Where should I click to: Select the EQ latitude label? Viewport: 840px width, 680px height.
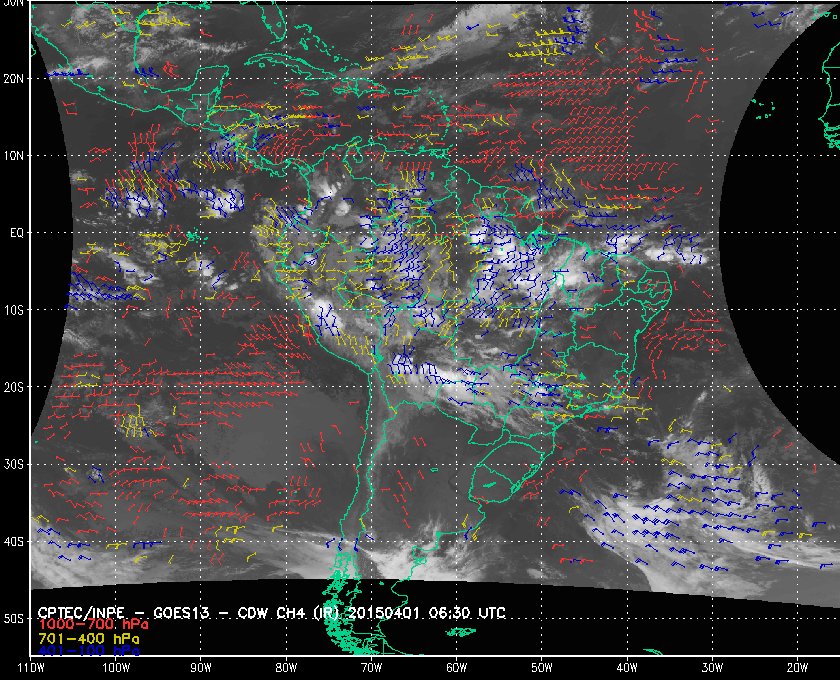pos(17,233)
